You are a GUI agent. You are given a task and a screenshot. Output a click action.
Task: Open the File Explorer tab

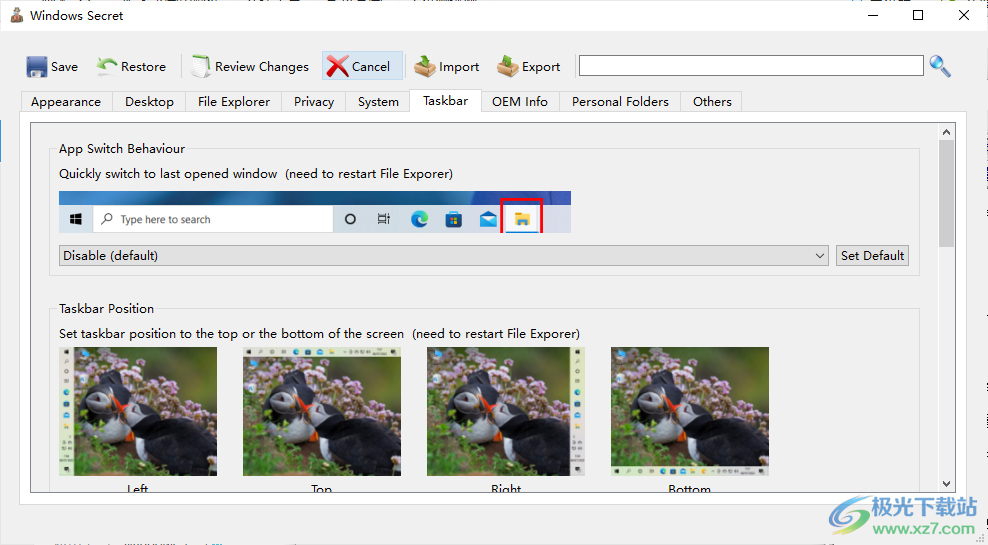(x=234, y=102)
